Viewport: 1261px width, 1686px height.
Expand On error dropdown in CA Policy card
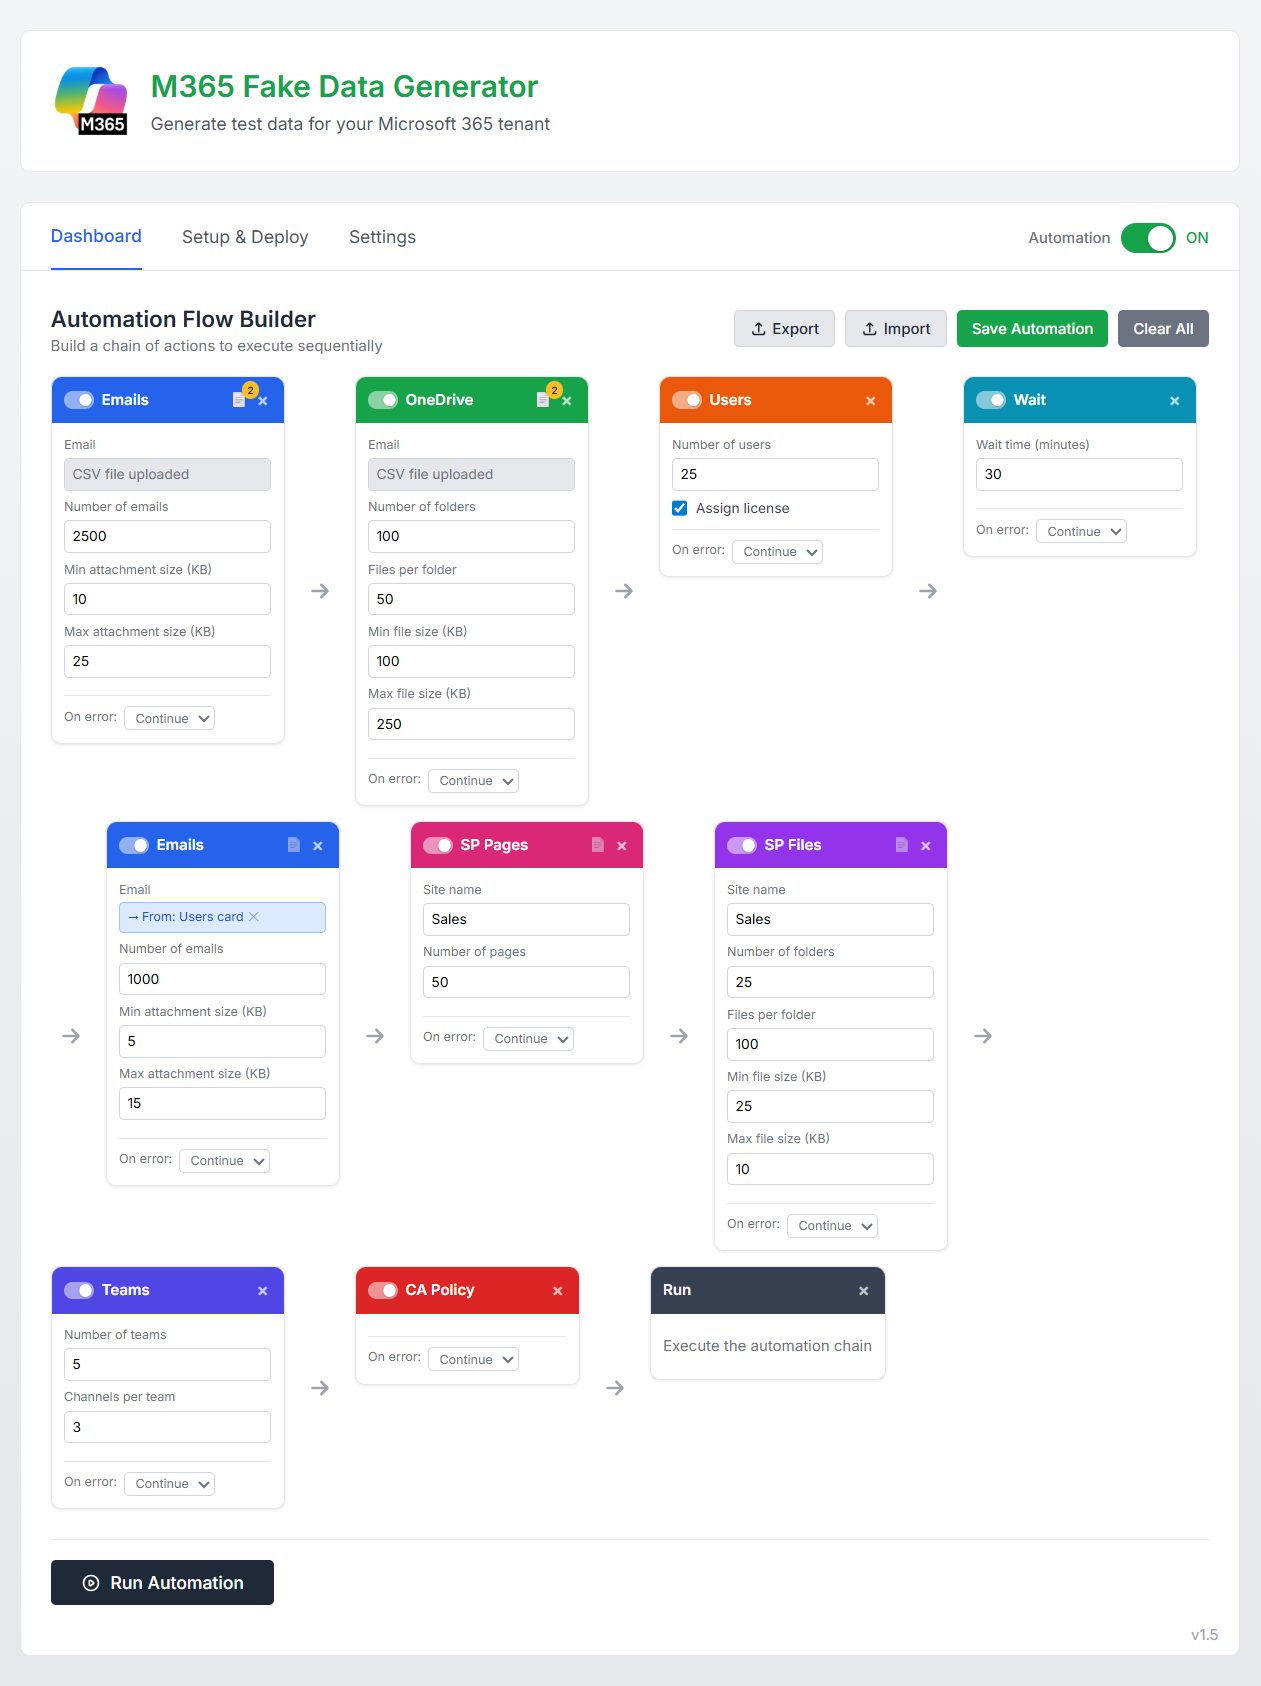pos(473,1359)
